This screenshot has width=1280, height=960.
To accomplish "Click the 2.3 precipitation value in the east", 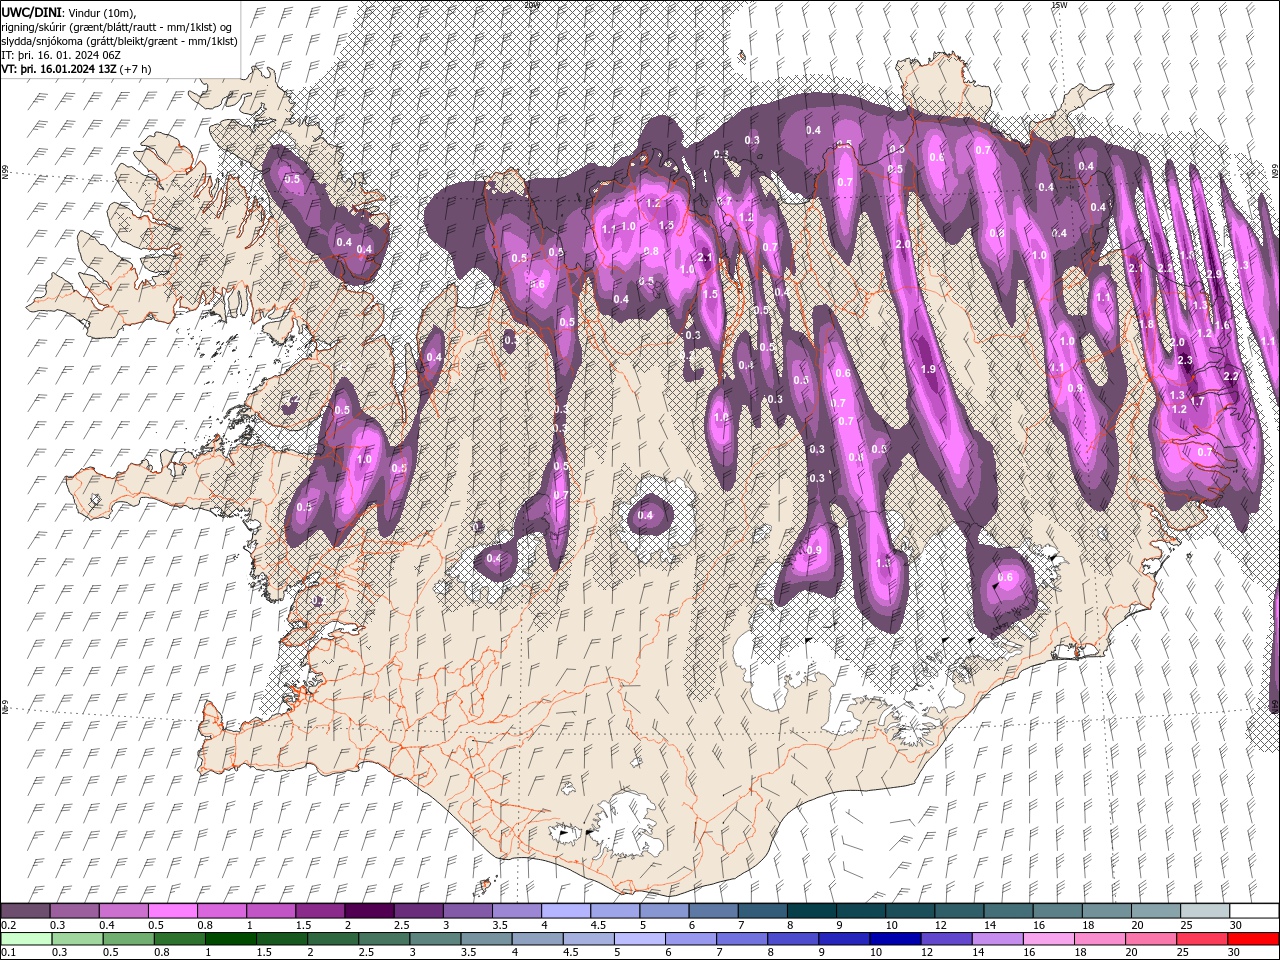I will pyautogui.click(x=1186, y=360).
